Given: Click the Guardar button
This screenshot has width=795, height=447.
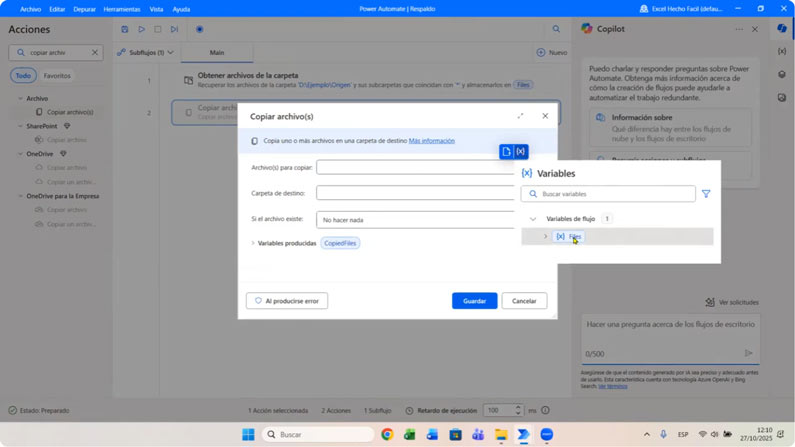Looking at the screenshot, I should pos(475,301).
